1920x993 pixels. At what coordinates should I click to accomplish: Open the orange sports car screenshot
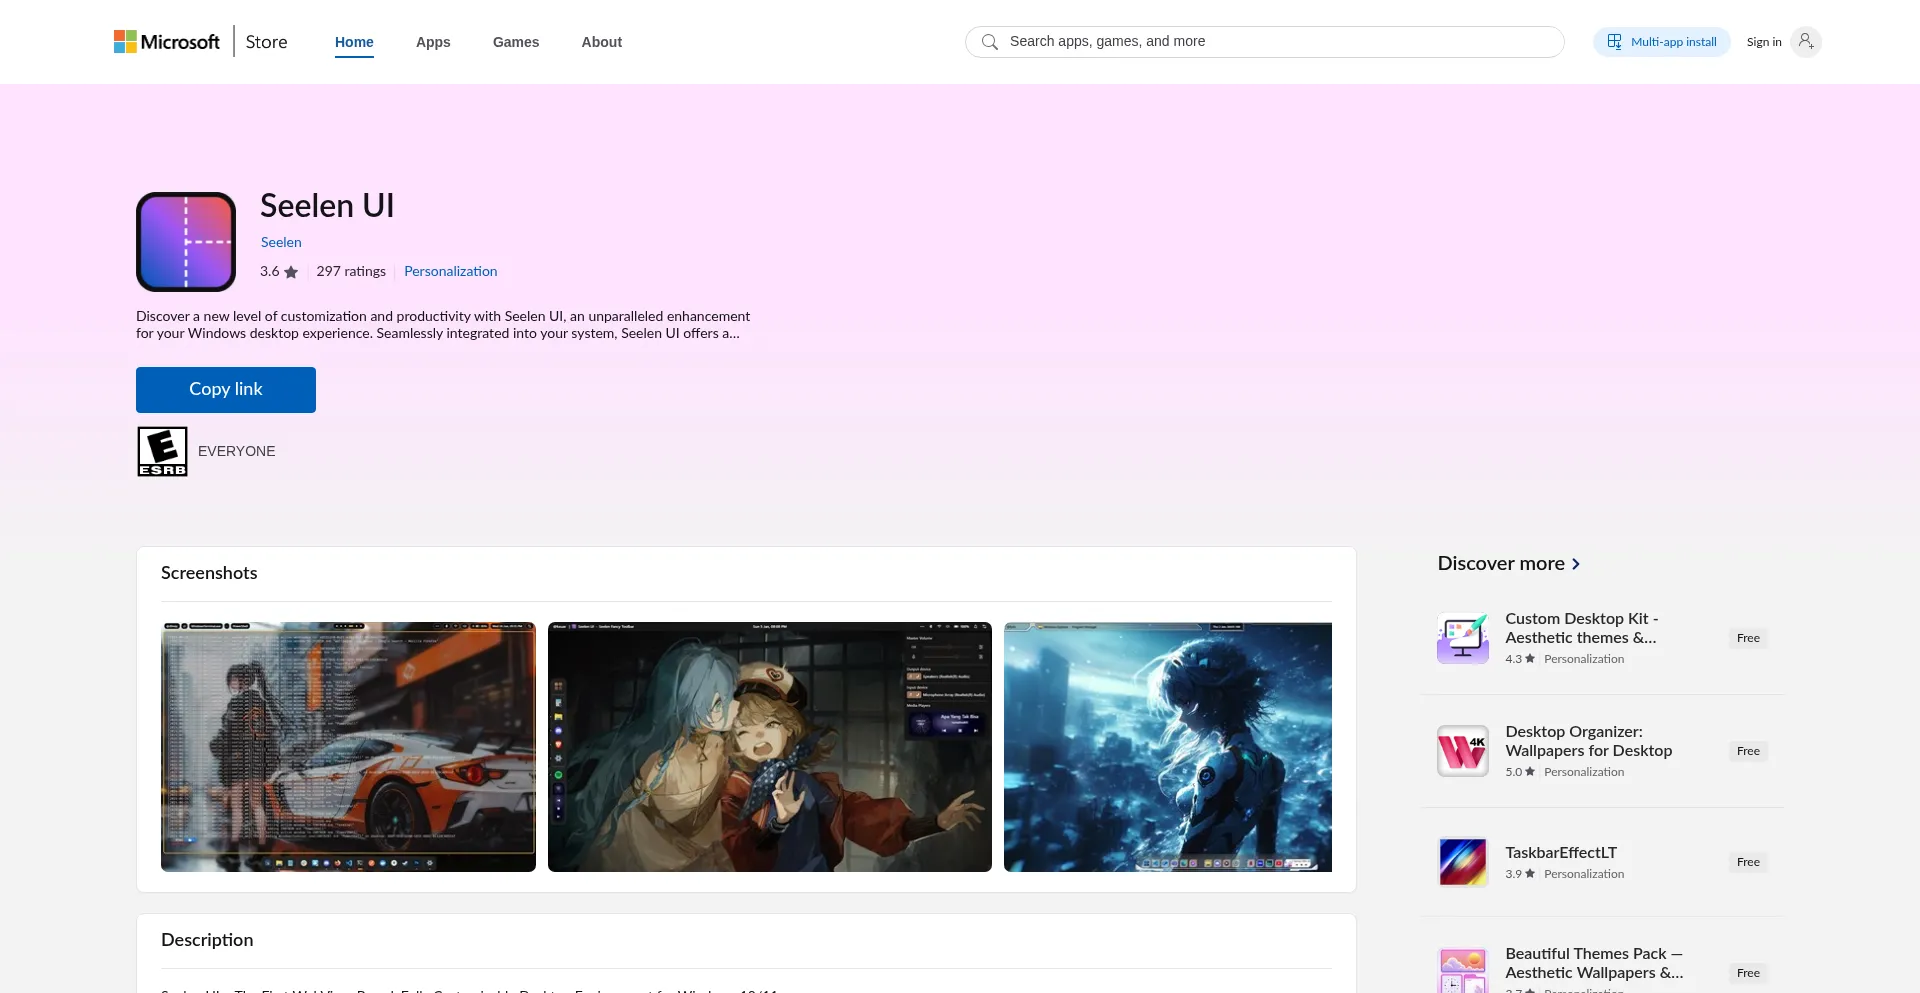point(348,747)
